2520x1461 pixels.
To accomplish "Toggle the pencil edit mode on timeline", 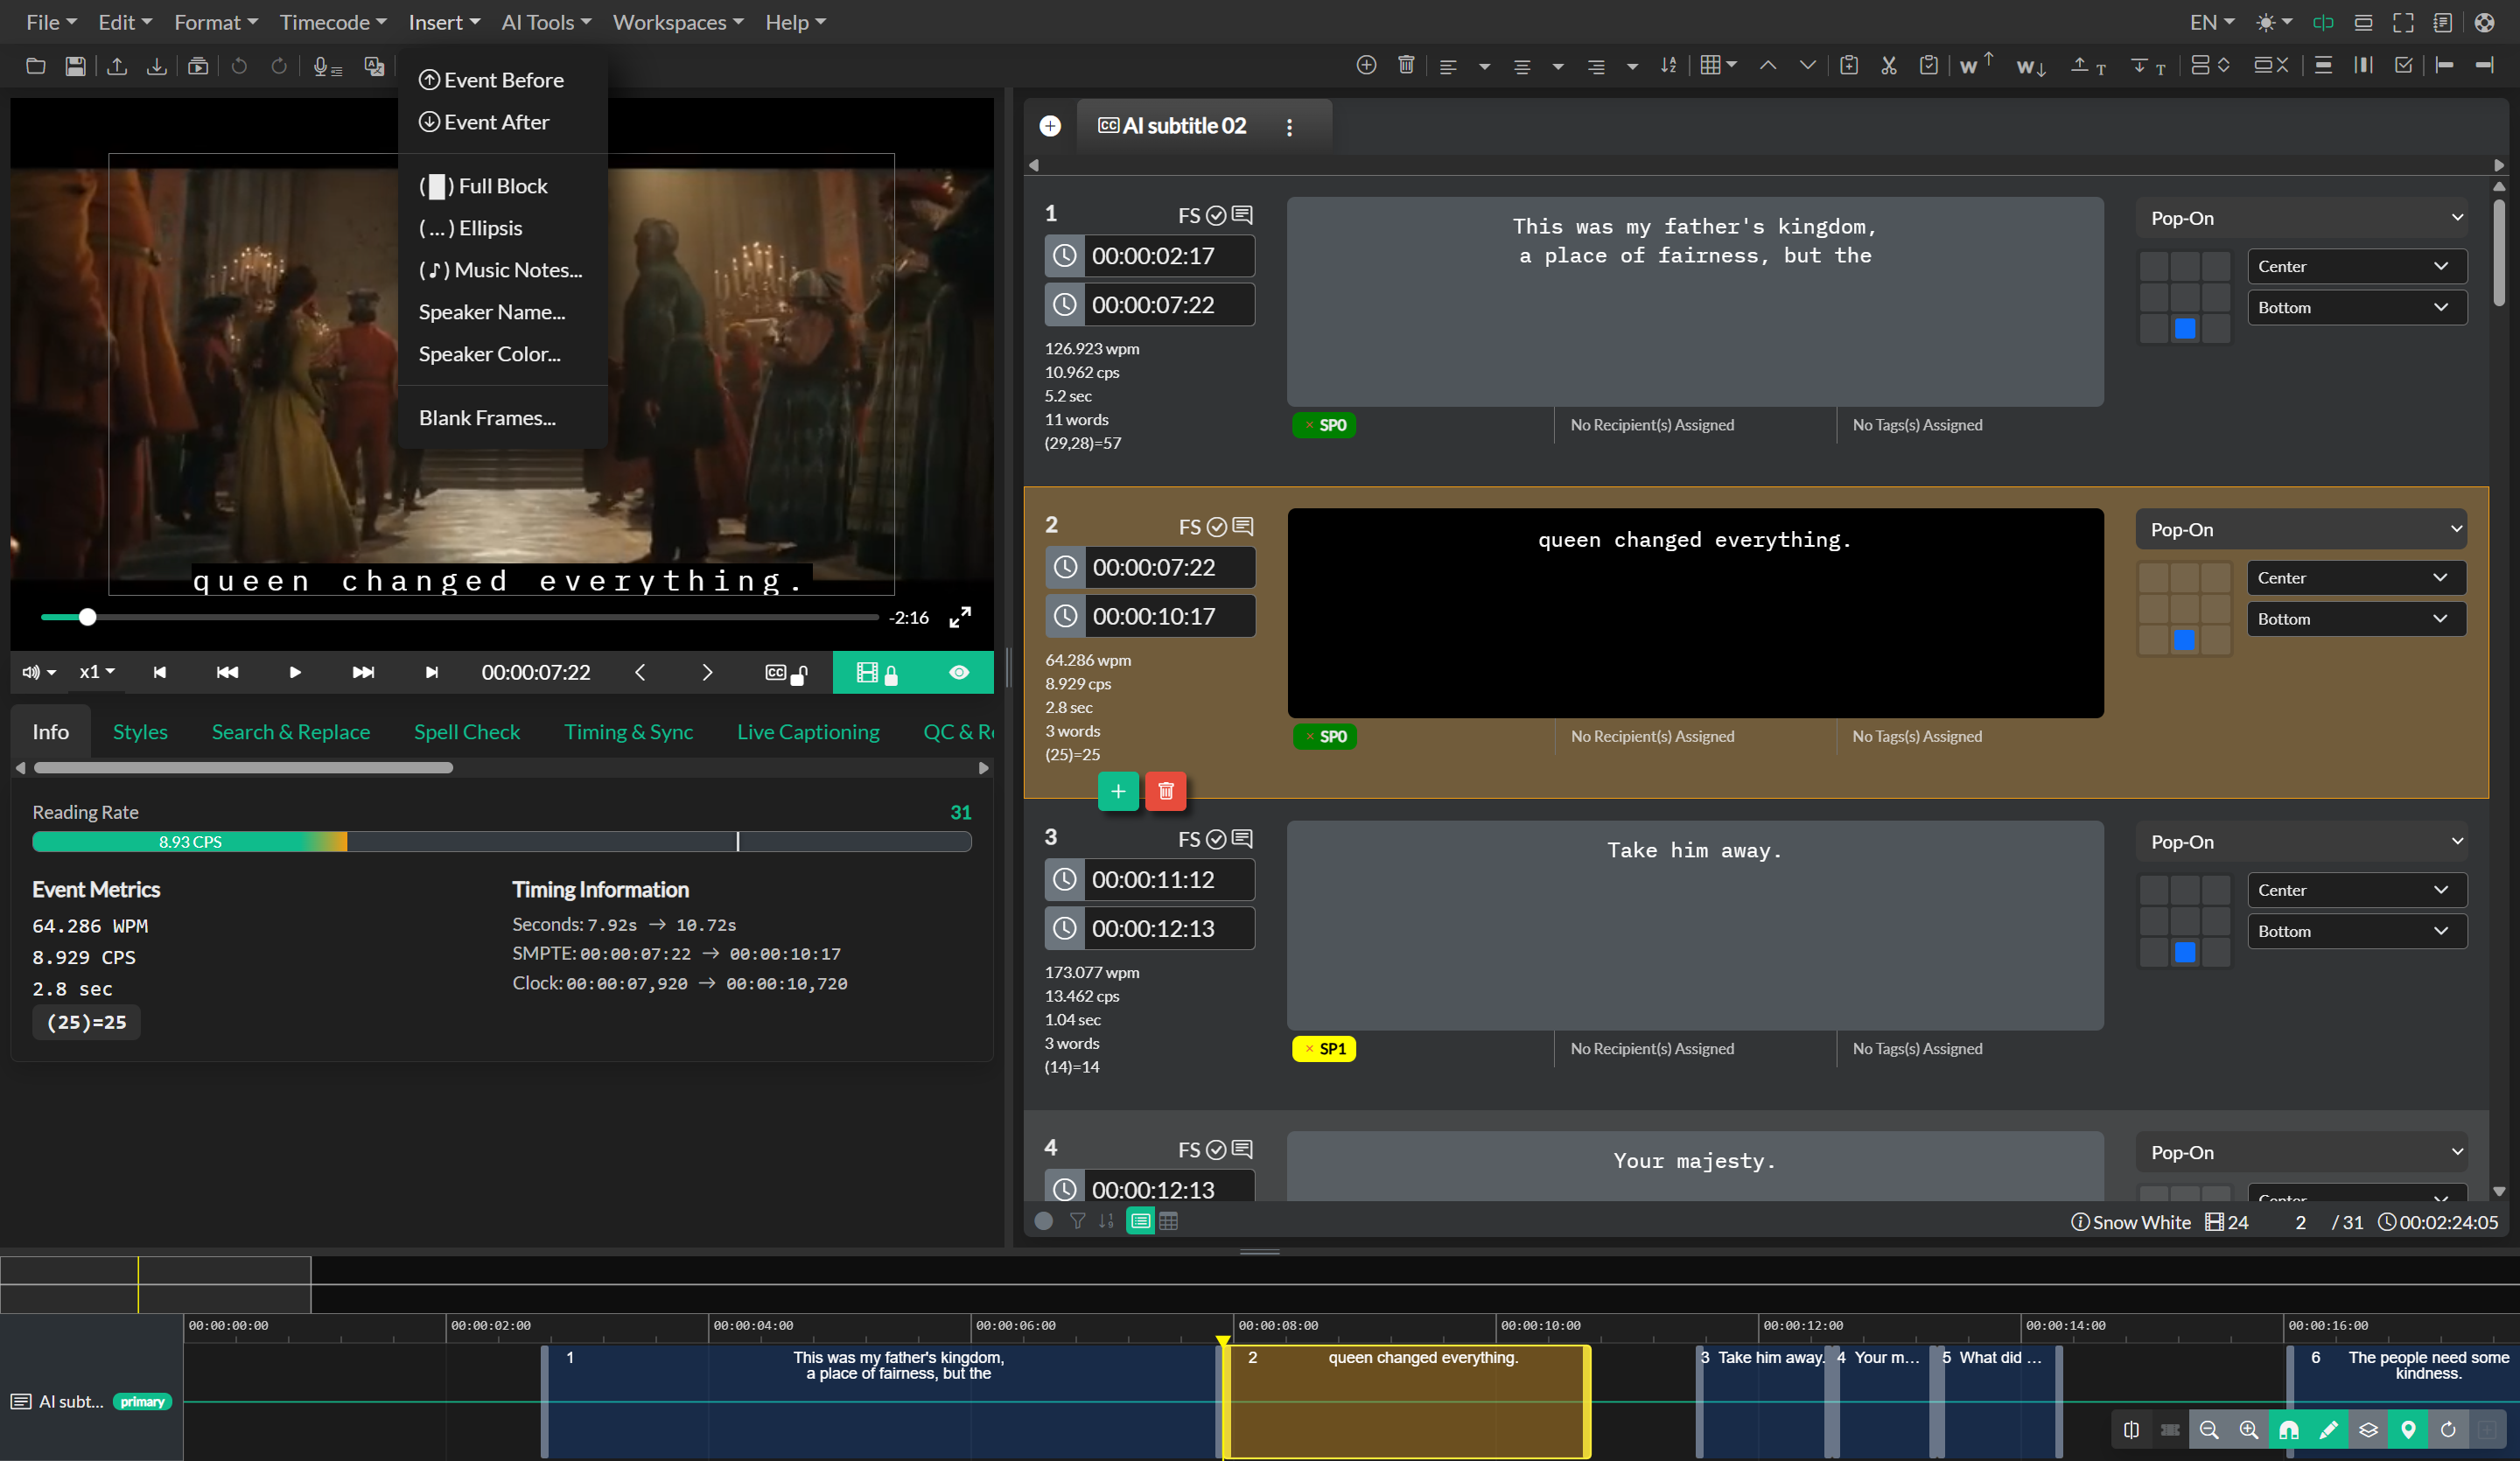I will coord(2329,1430).
